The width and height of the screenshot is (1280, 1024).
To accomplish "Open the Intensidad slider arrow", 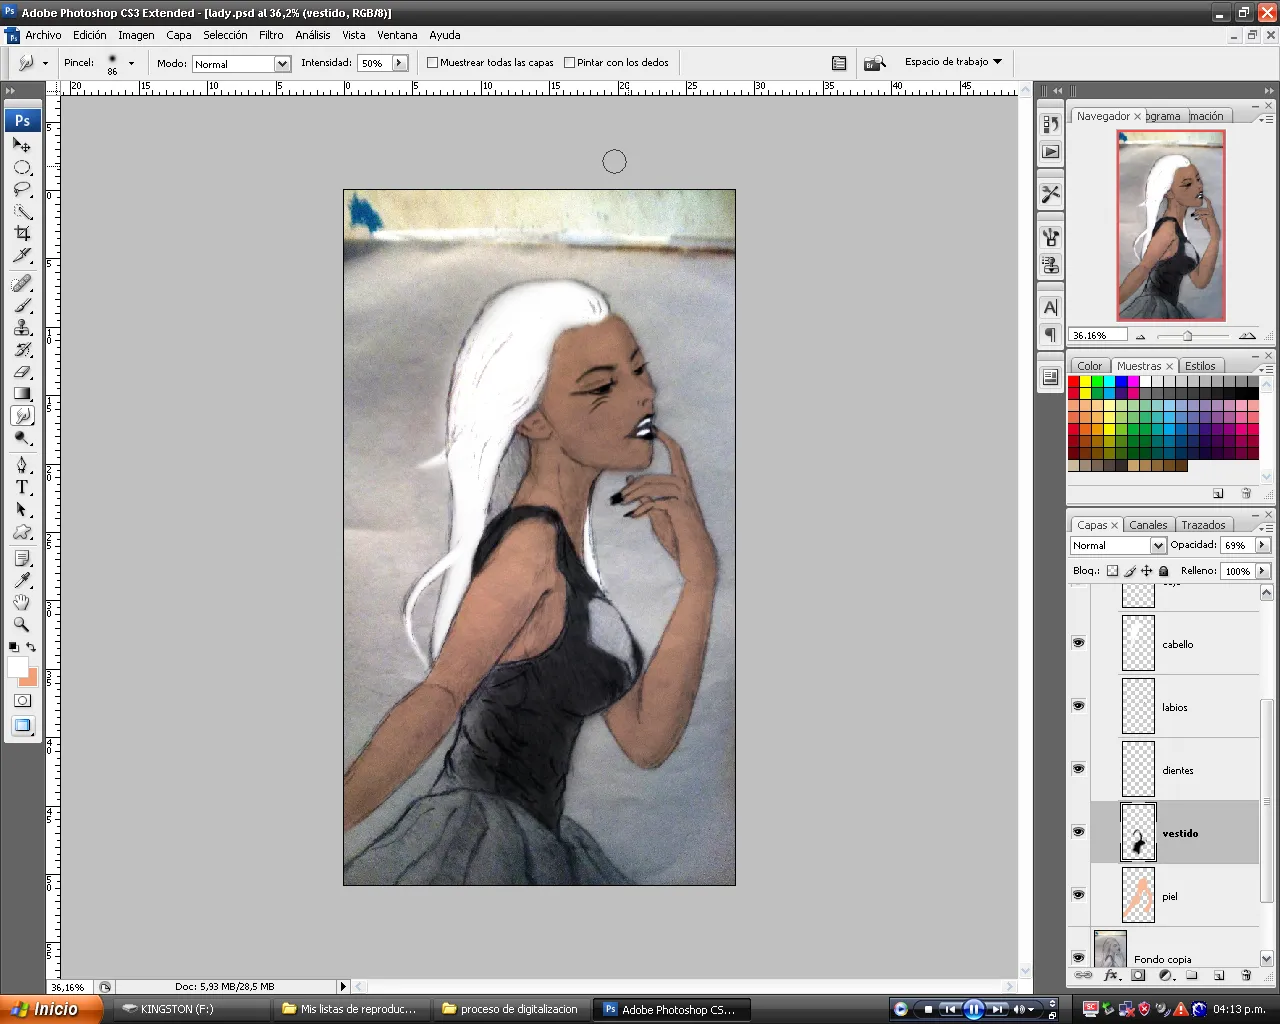I will click(x=399, y=63).
